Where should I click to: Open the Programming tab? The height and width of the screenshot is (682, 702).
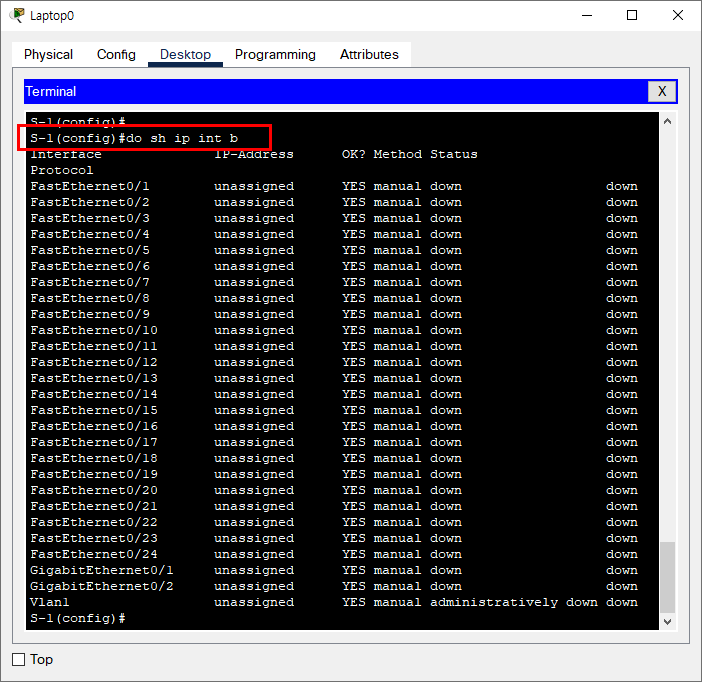tap(275, 55)
